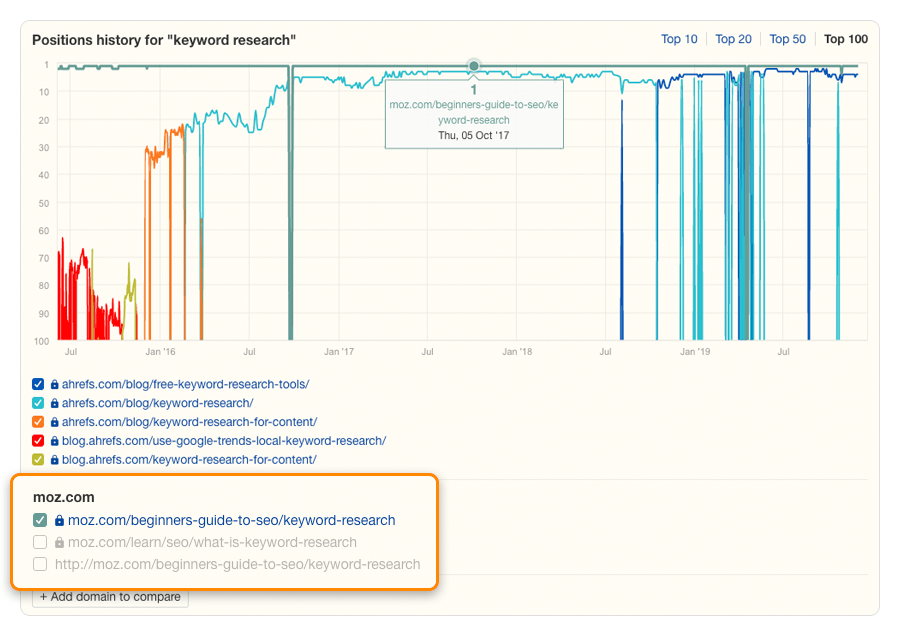Click lock icon beside moz.com/beginners-guide-to-seo/keyword-research
This screenshot has width=900, height=635.
click(x=59, y=520)
